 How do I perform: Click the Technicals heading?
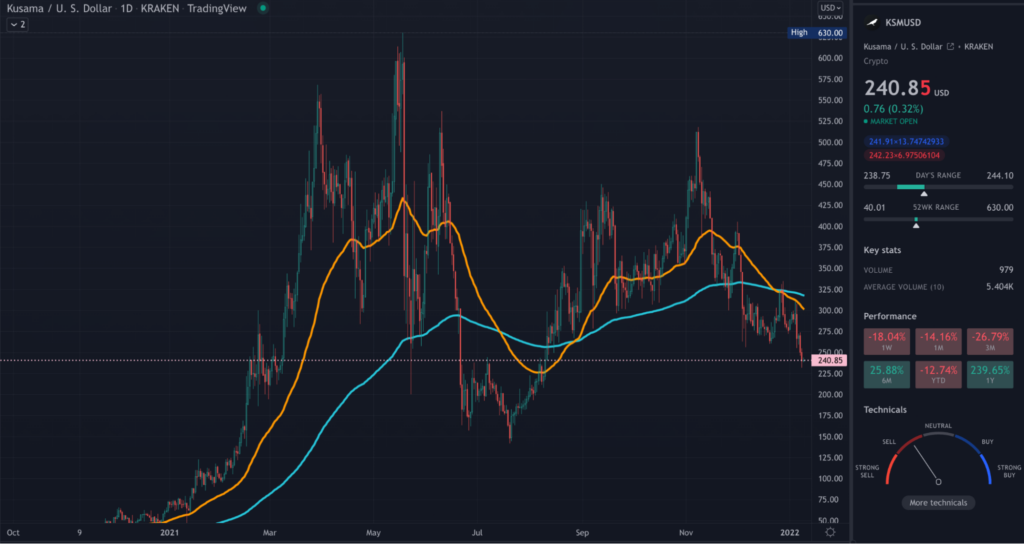(886, 409)
